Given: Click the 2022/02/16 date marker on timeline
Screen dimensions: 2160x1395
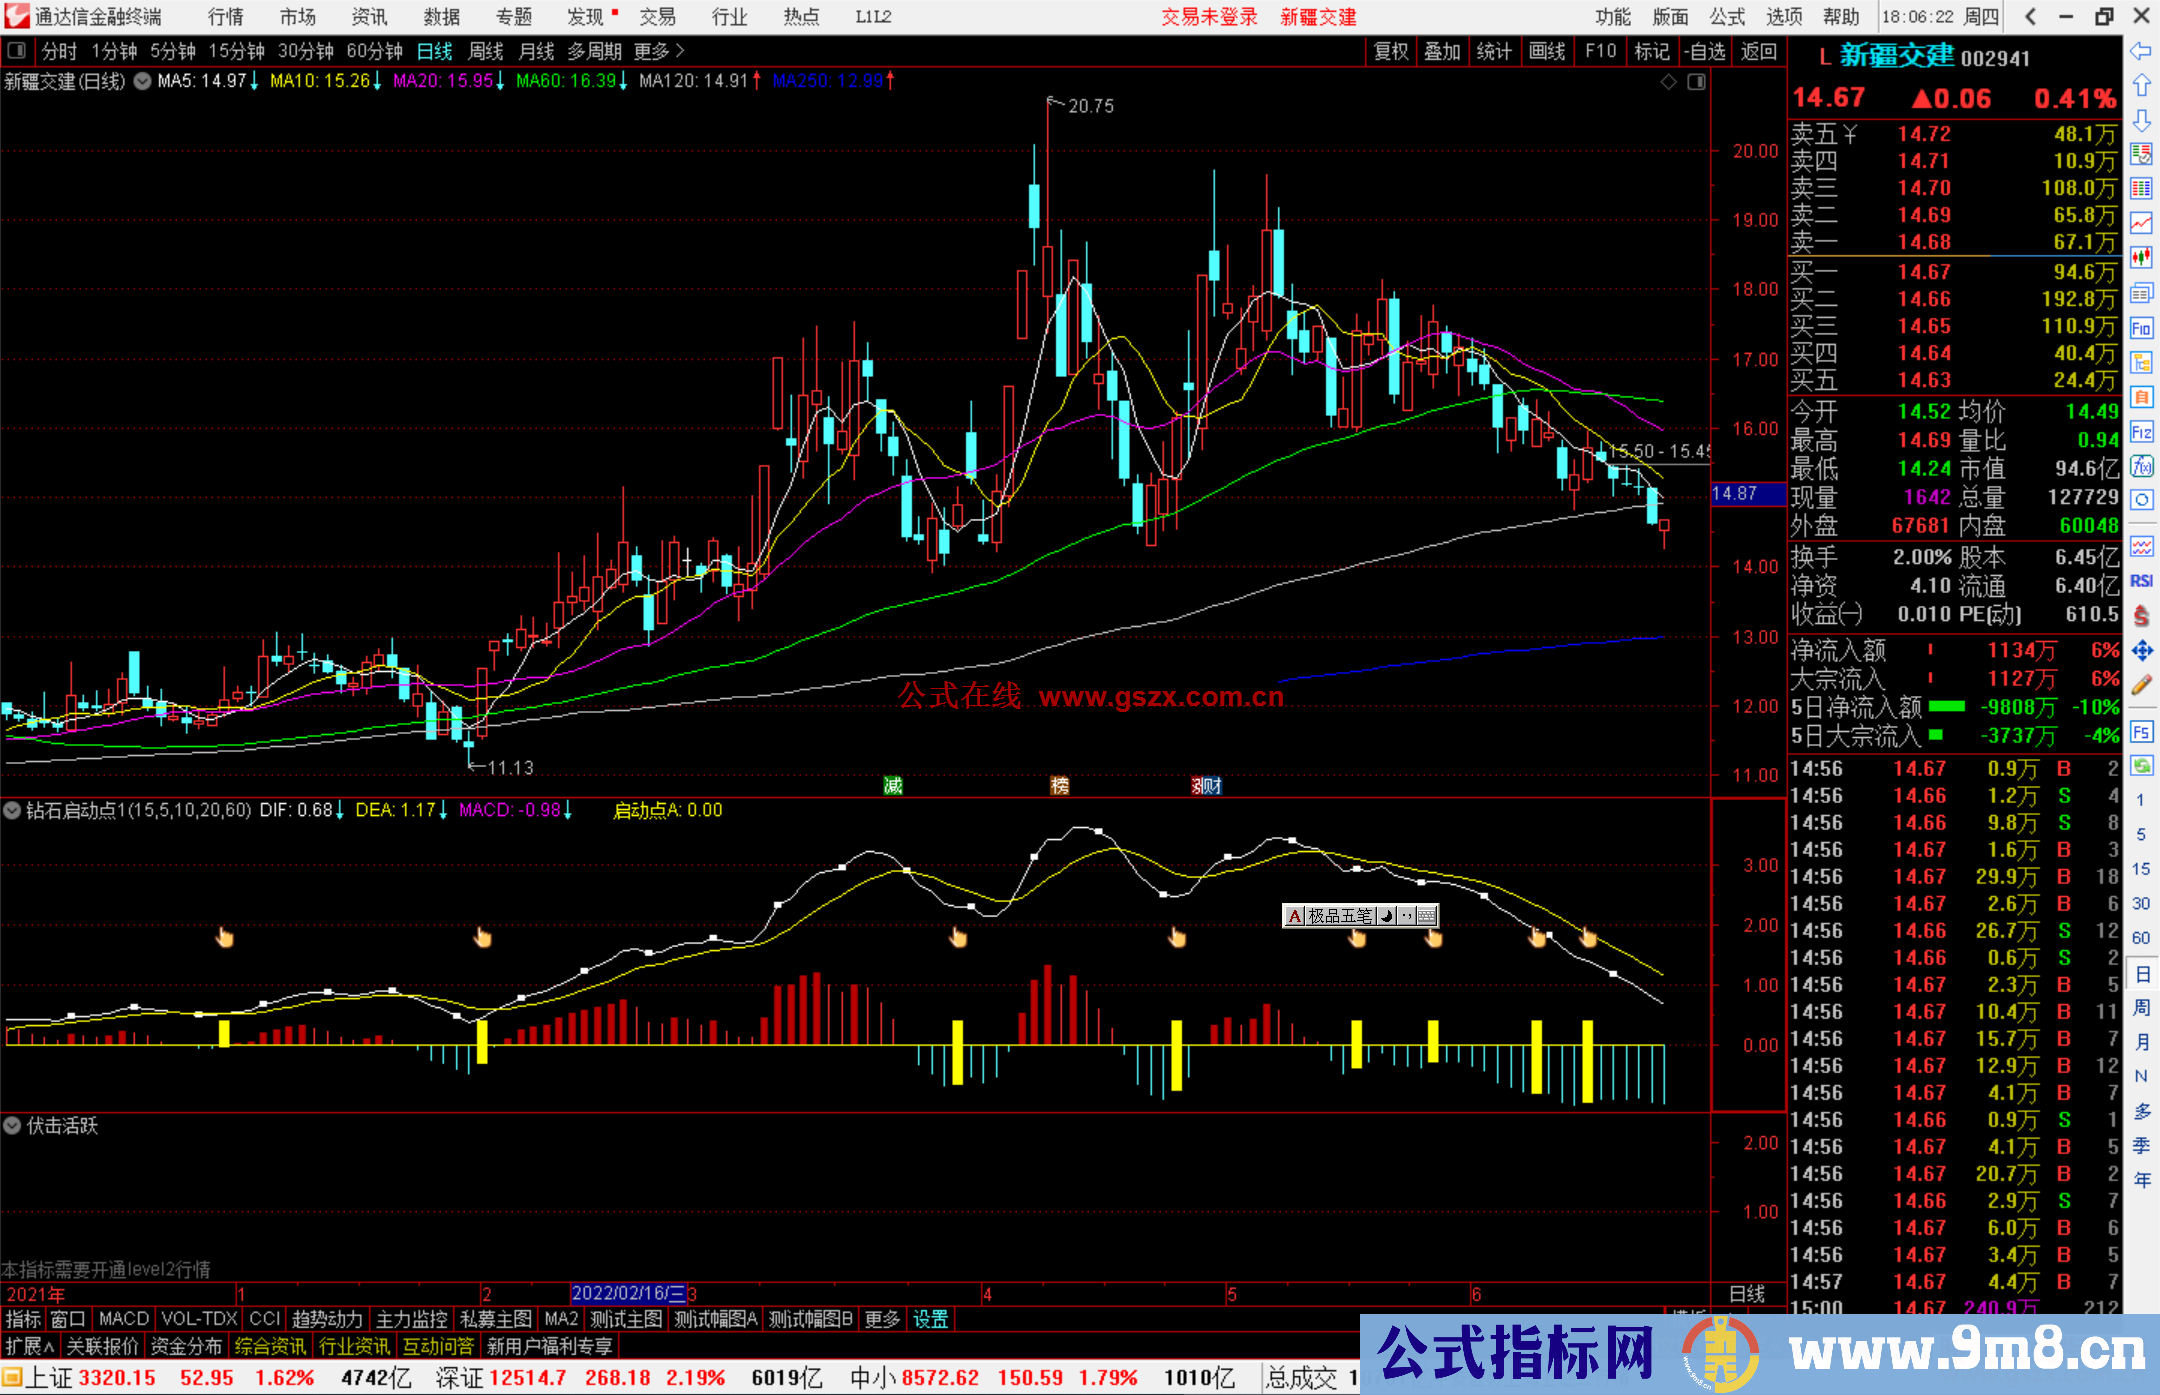Looking at the screenshot, I should tap(628, 1294).
